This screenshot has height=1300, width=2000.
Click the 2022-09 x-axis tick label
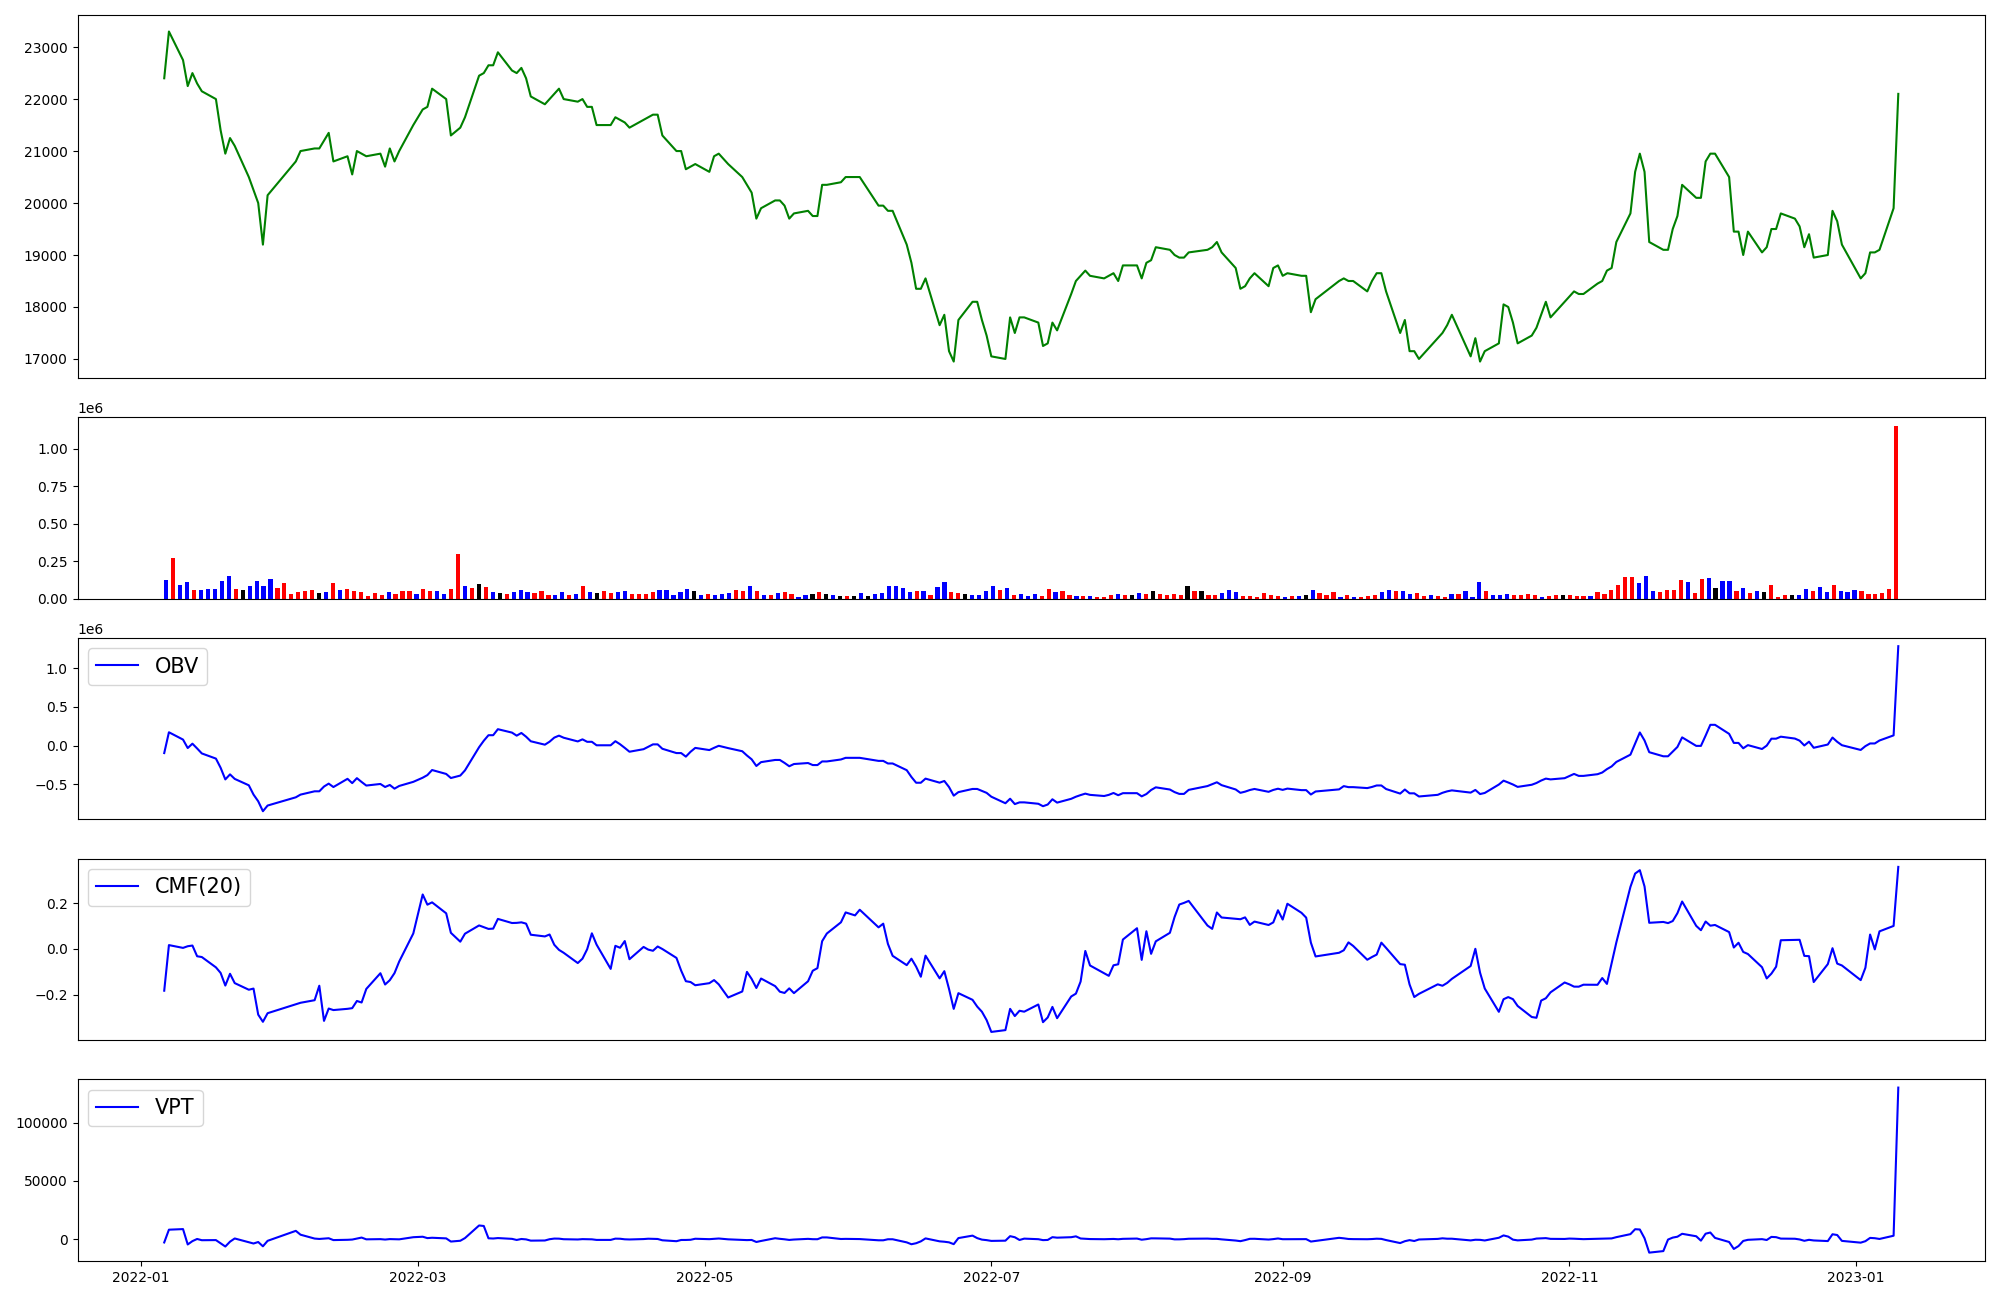click(1282, 1277)
